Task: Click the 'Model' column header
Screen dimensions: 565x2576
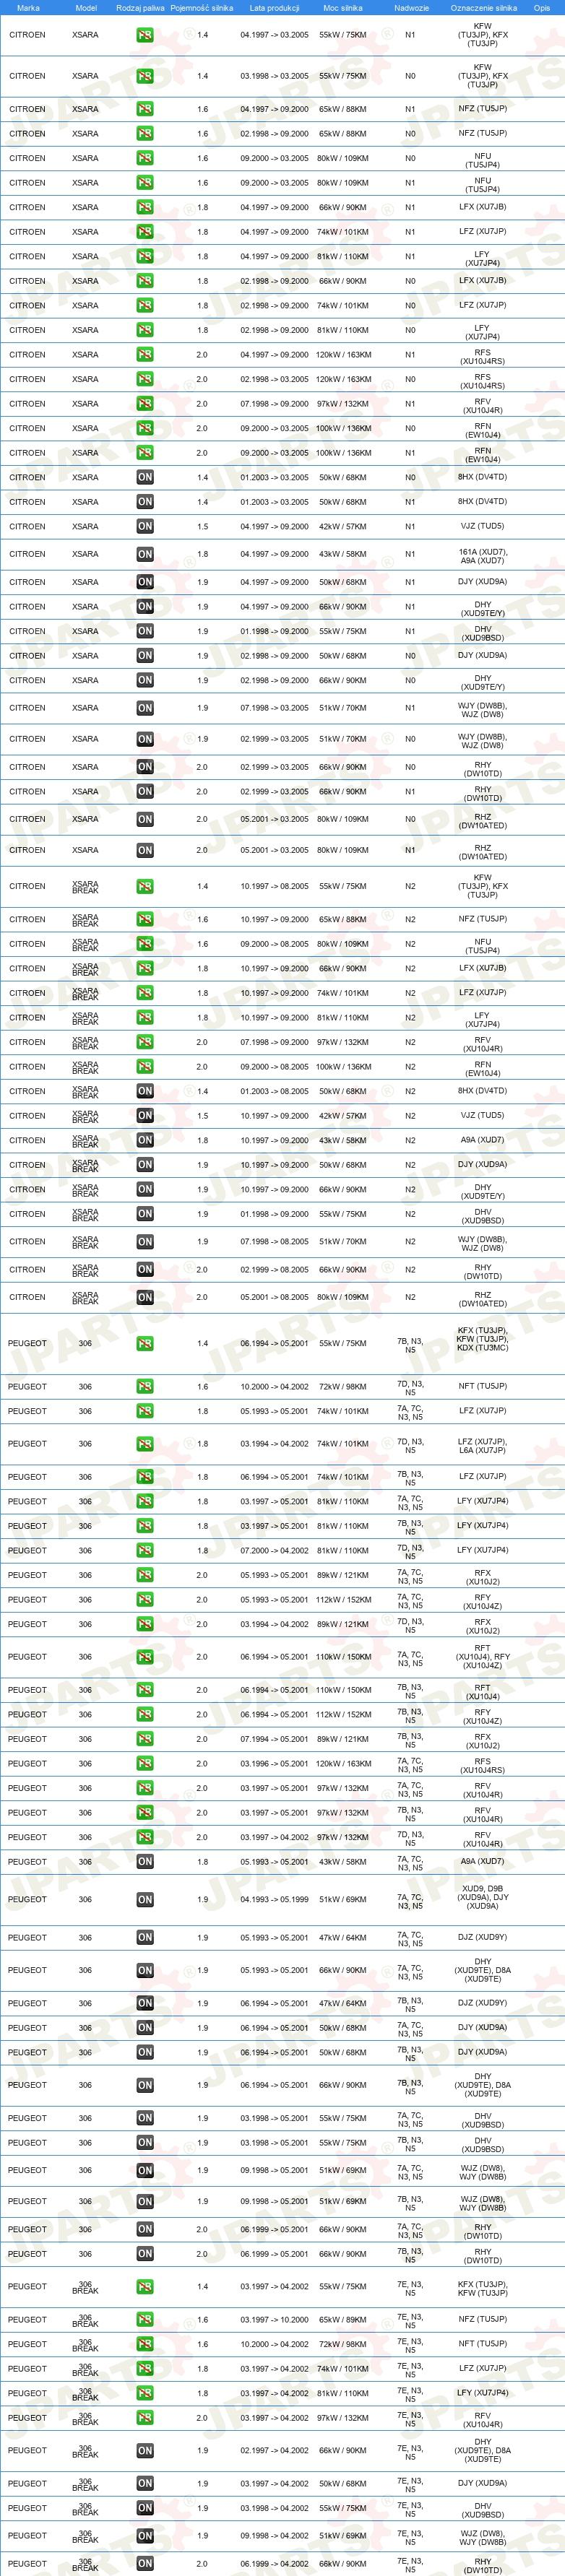Action: coord(86,7)
